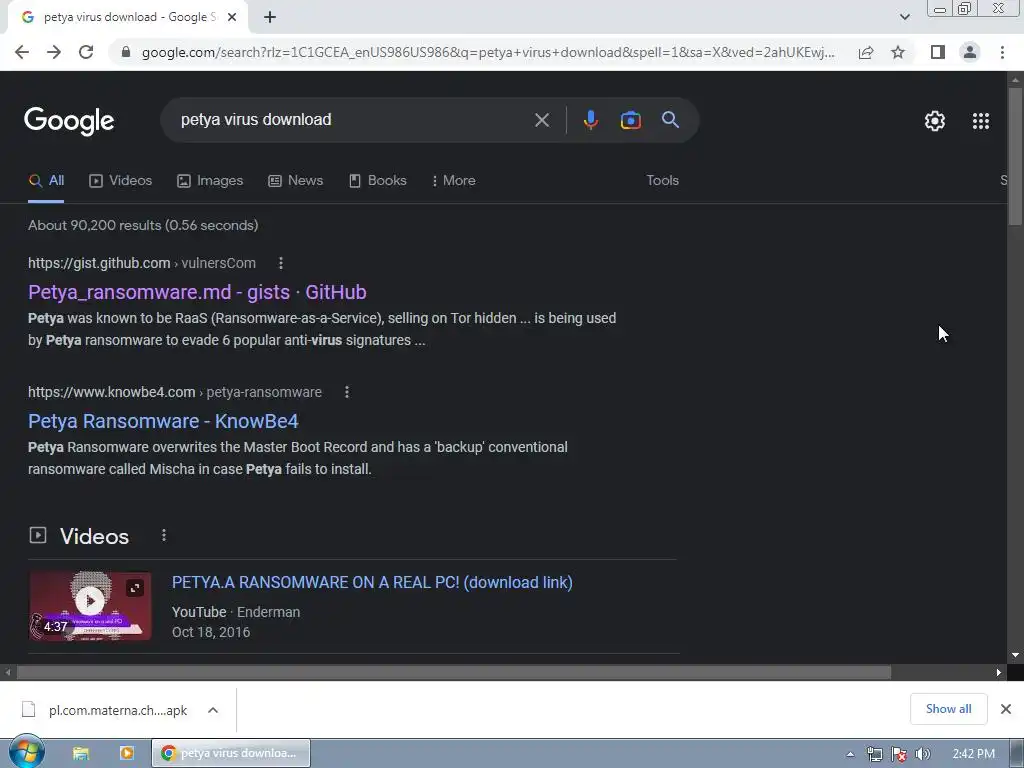Click gist.github.com breadcrumb text

tap(99, 263)
